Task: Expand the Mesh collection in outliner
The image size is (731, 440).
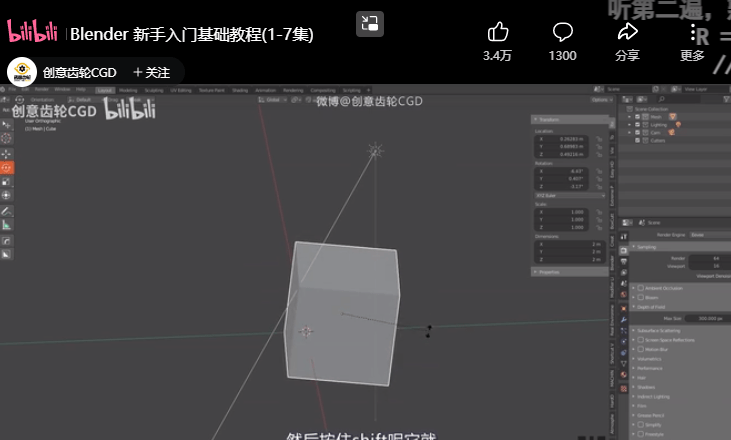Action: (629, 117)
